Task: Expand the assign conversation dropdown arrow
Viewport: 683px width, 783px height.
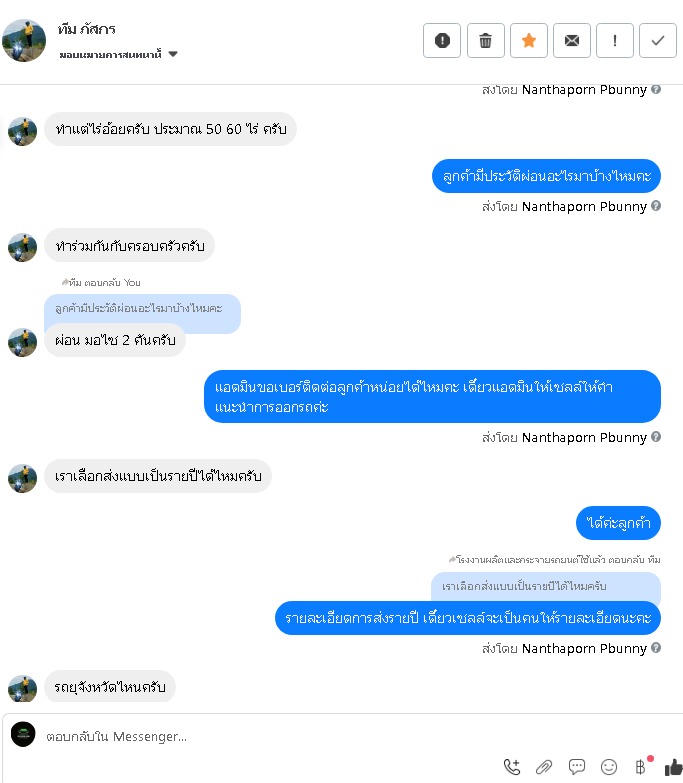Action: [x=173, y=54]
